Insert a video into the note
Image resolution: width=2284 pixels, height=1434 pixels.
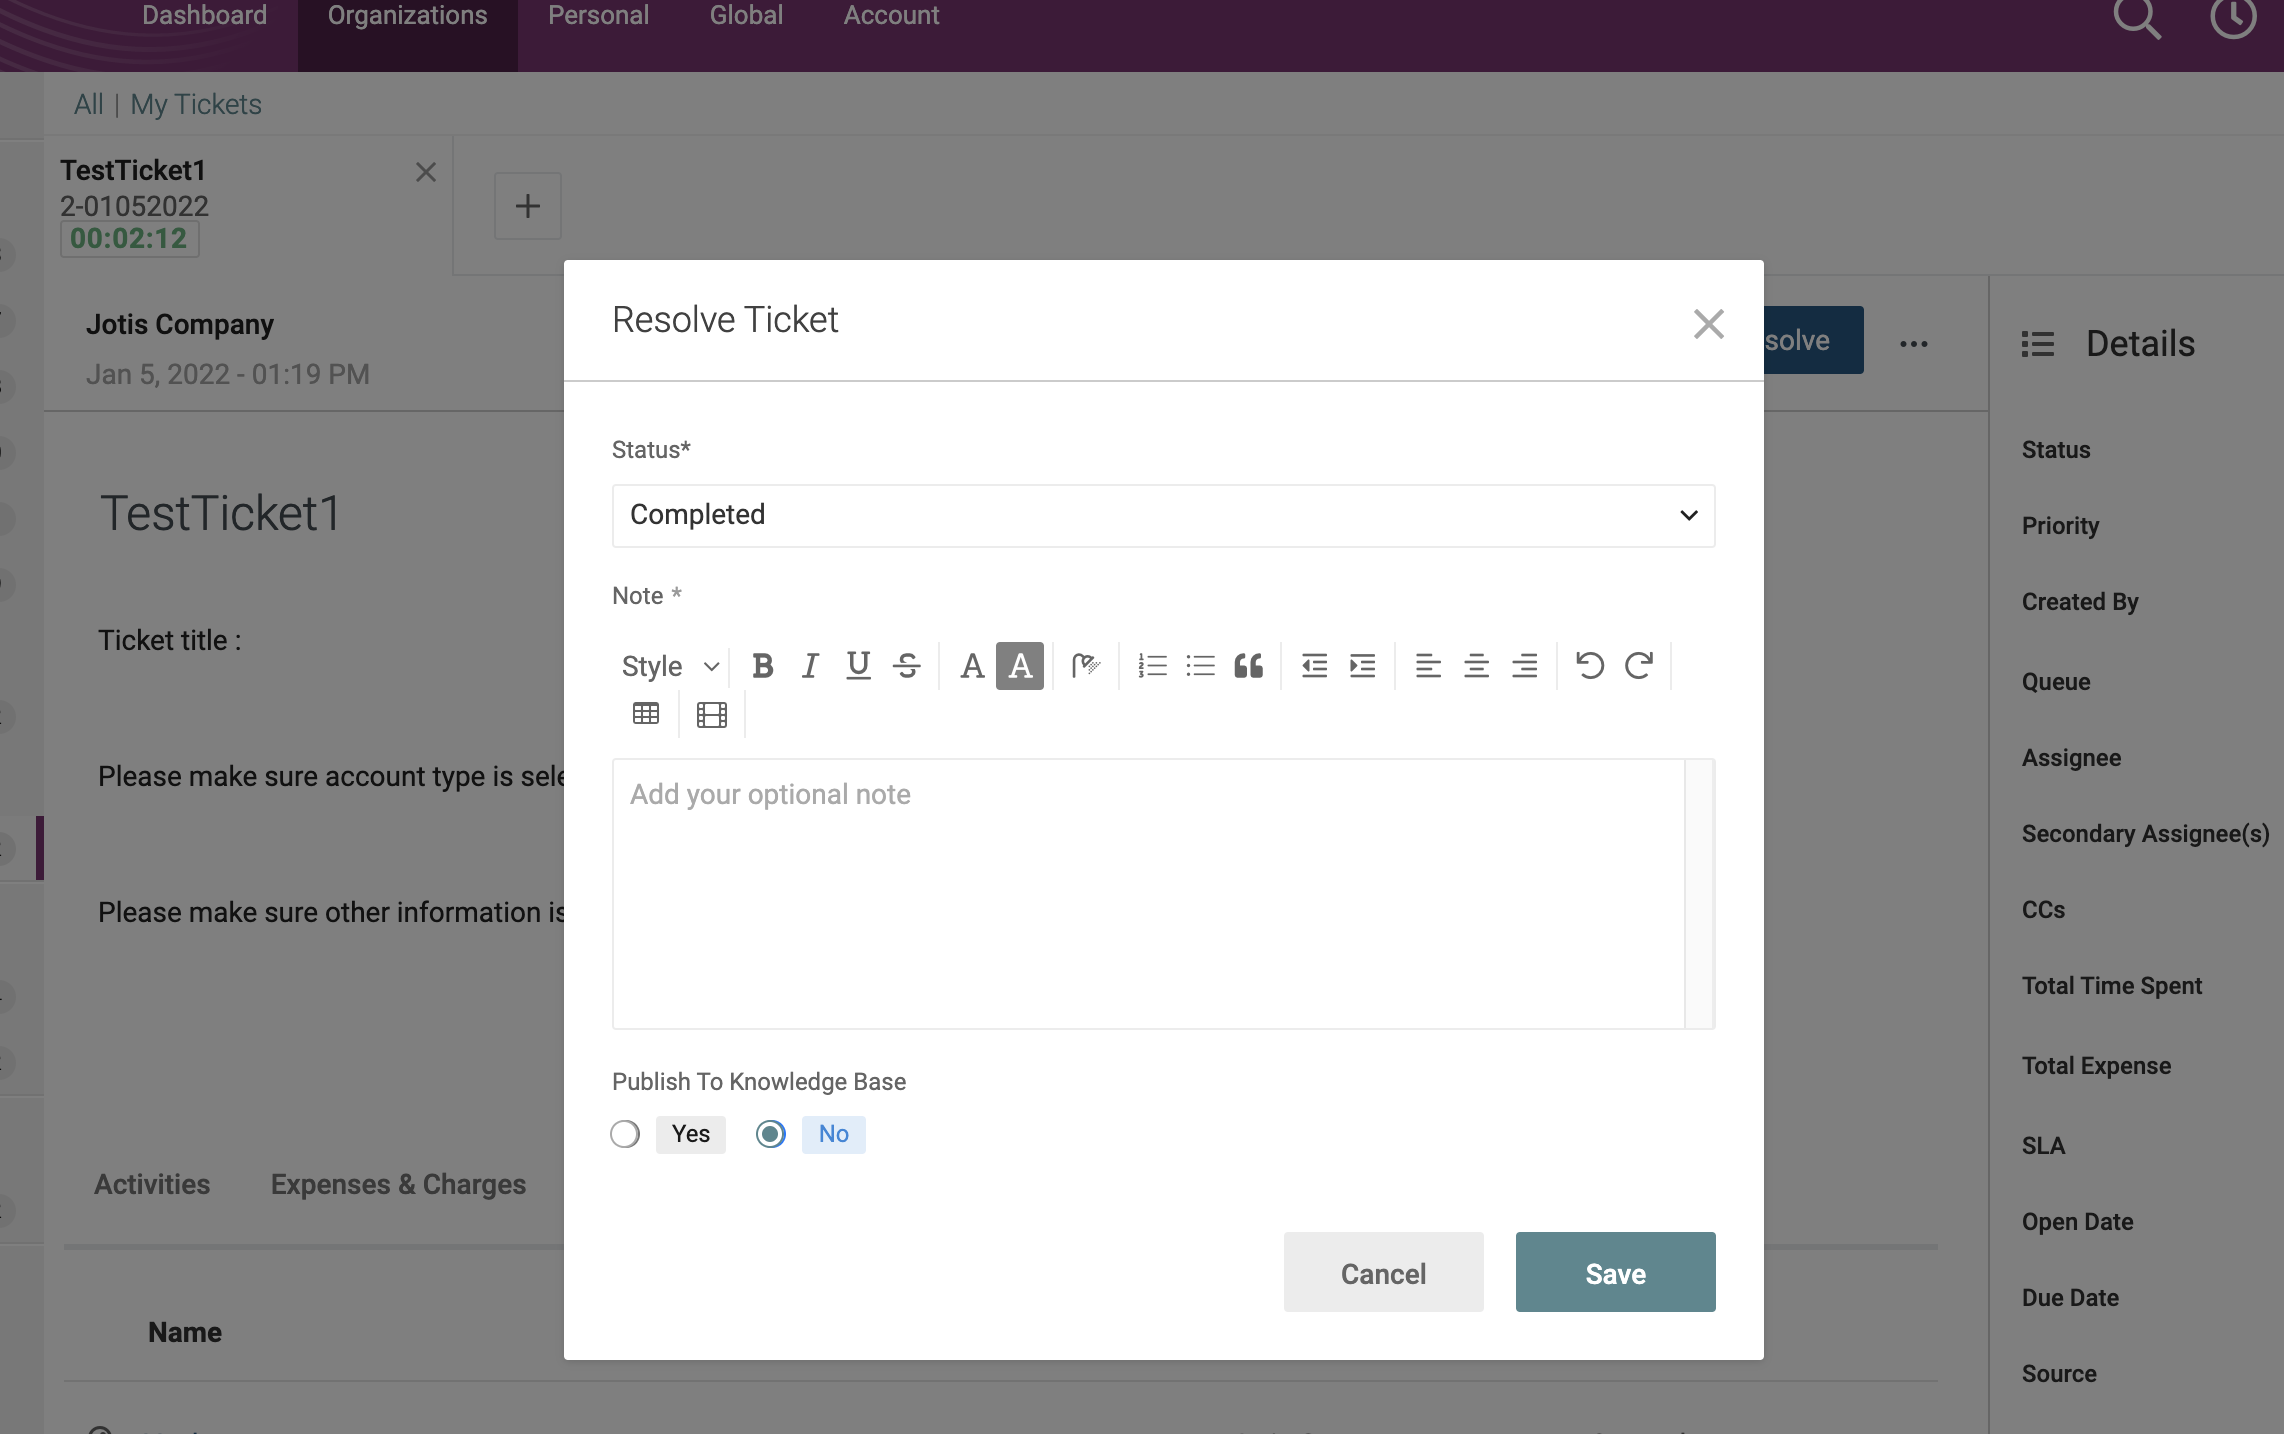click(x=712, y=714)
